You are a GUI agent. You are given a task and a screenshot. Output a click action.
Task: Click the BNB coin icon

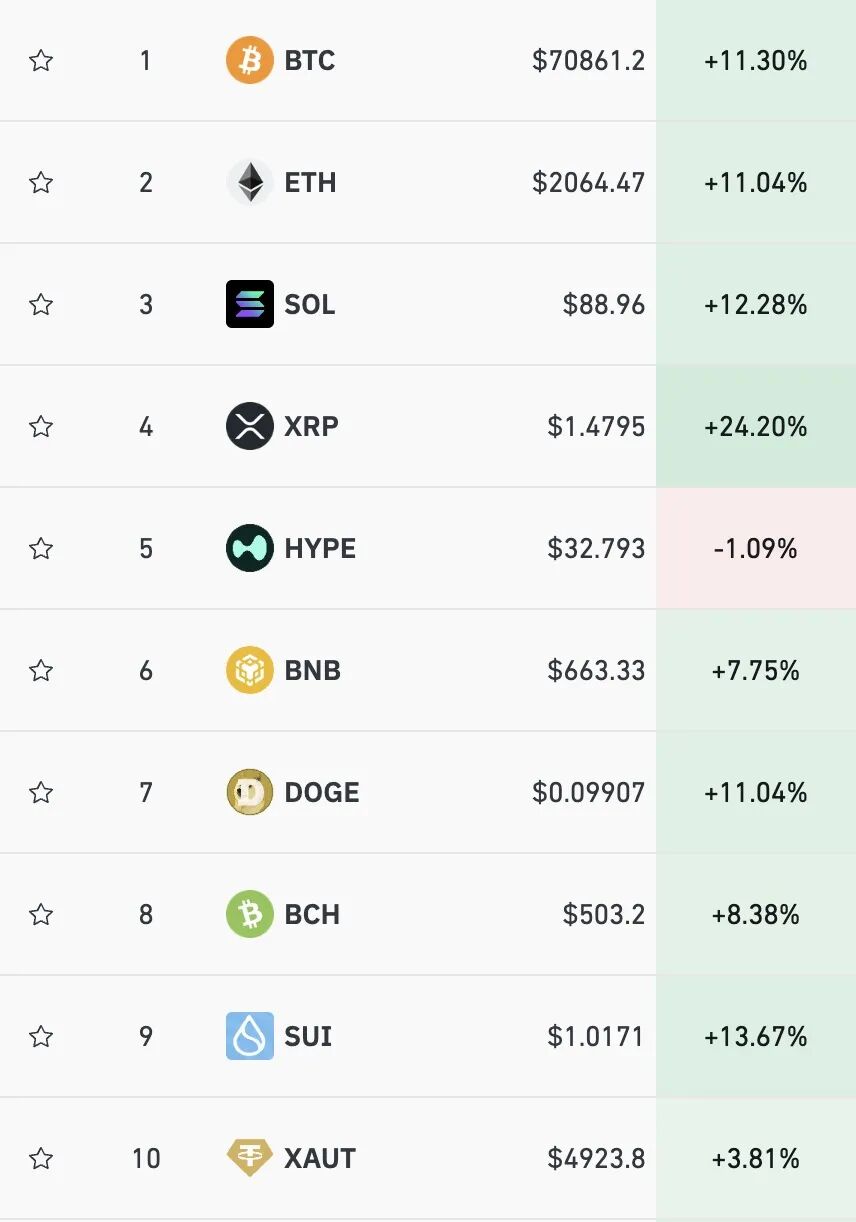249,670
